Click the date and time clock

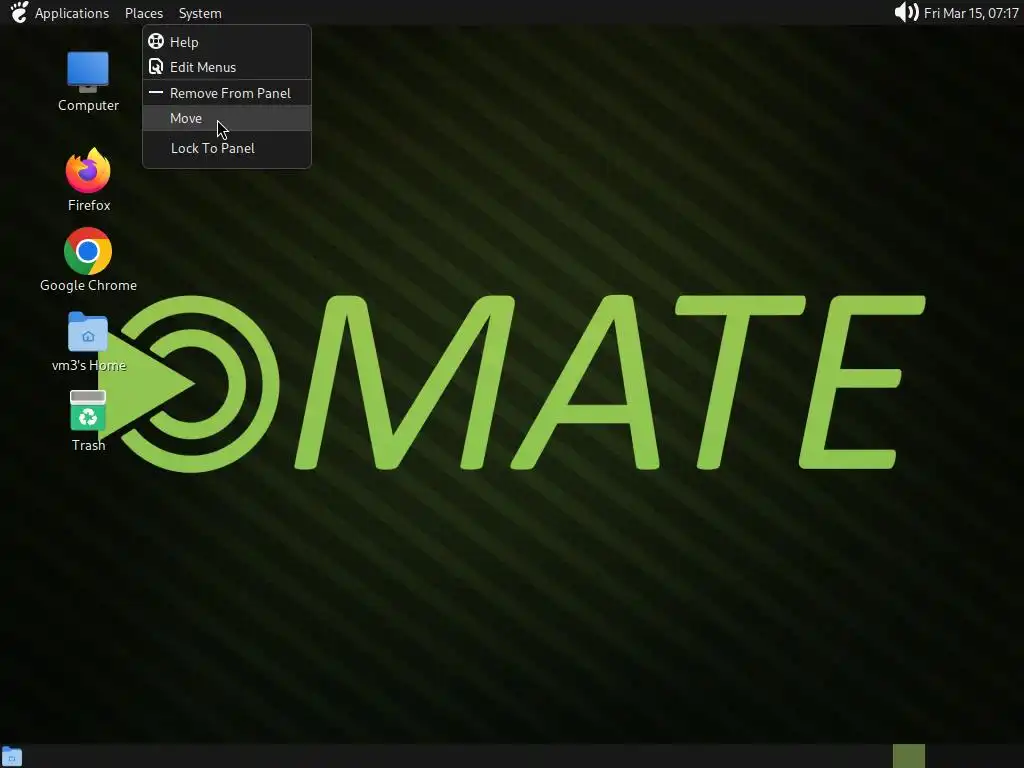point(971,13)
